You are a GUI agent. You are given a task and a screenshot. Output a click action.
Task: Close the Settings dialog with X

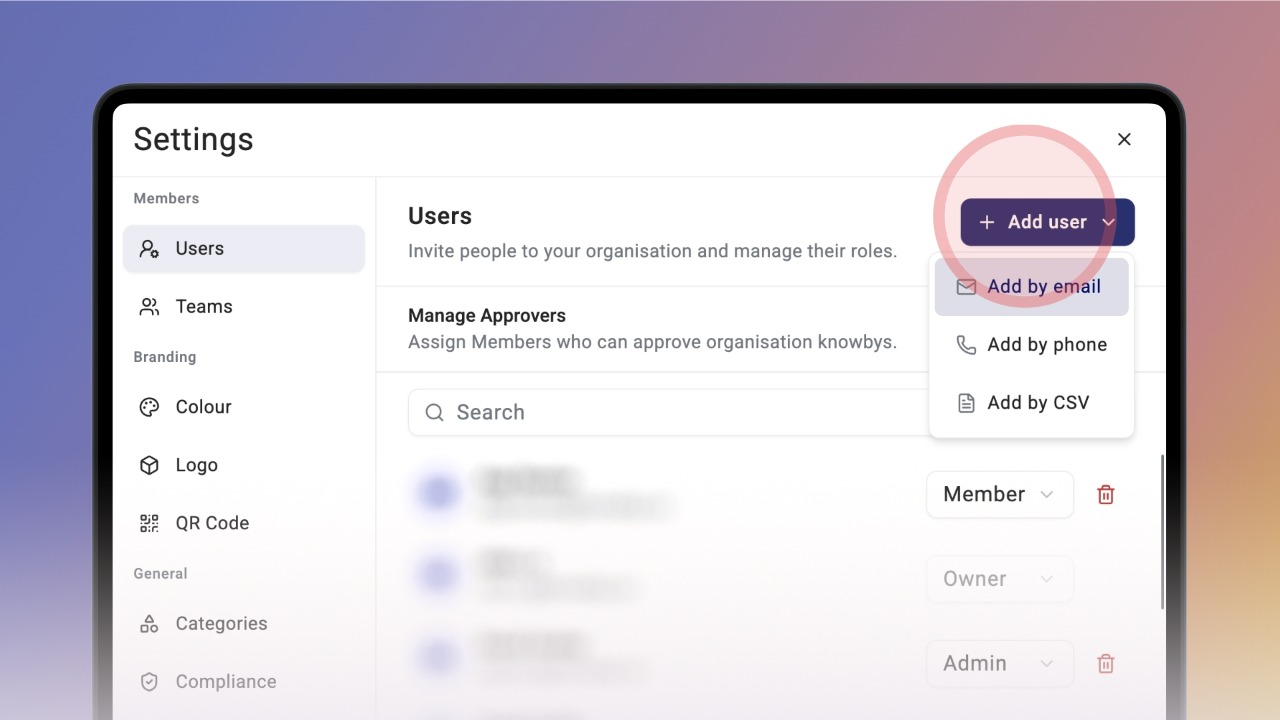(1124, 139)
